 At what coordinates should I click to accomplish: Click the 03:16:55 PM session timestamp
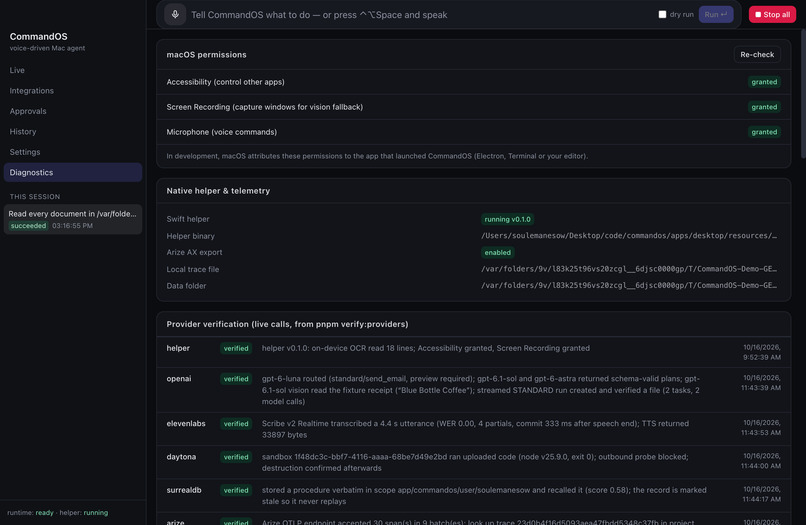coord(72,226)
